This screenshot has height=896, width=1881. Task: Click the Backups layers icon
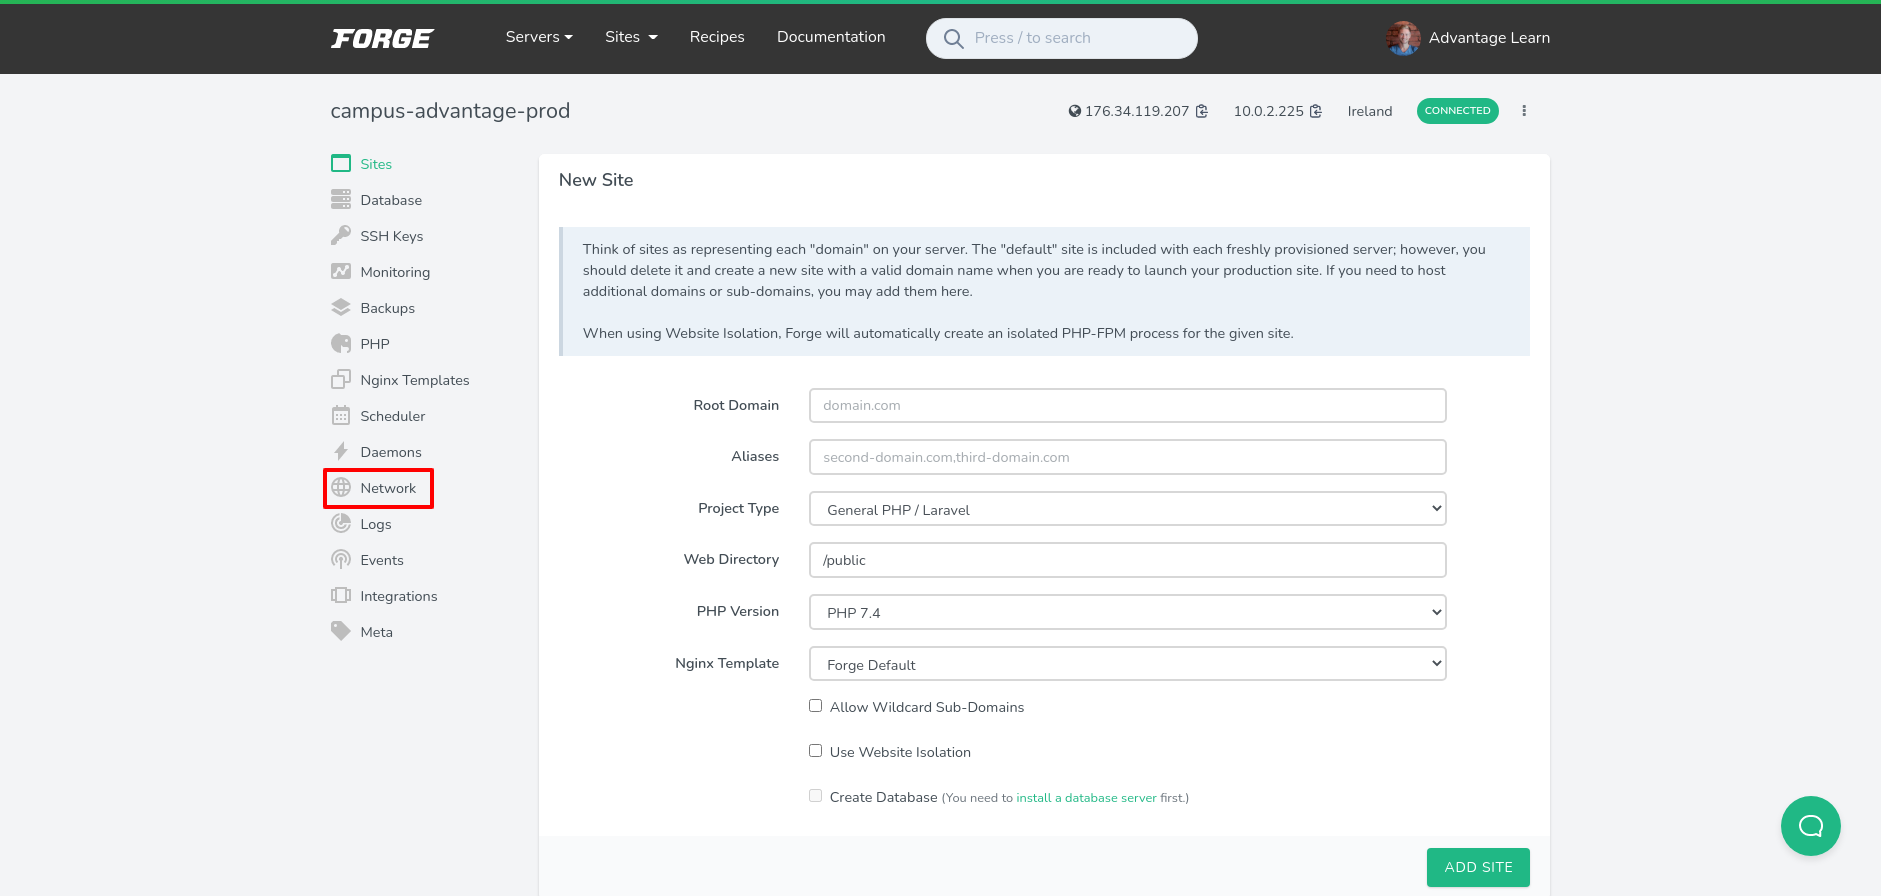341,307
